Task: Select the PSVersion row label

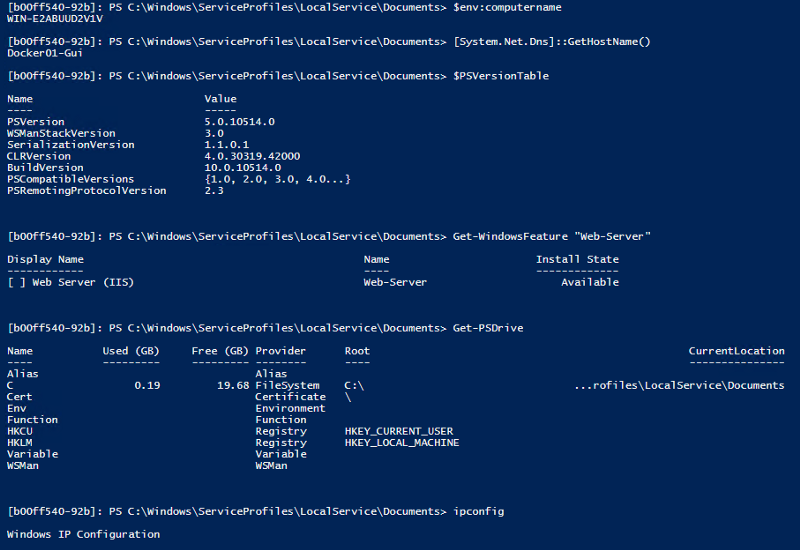Action: pyautogui.click(x=35, y=122)
